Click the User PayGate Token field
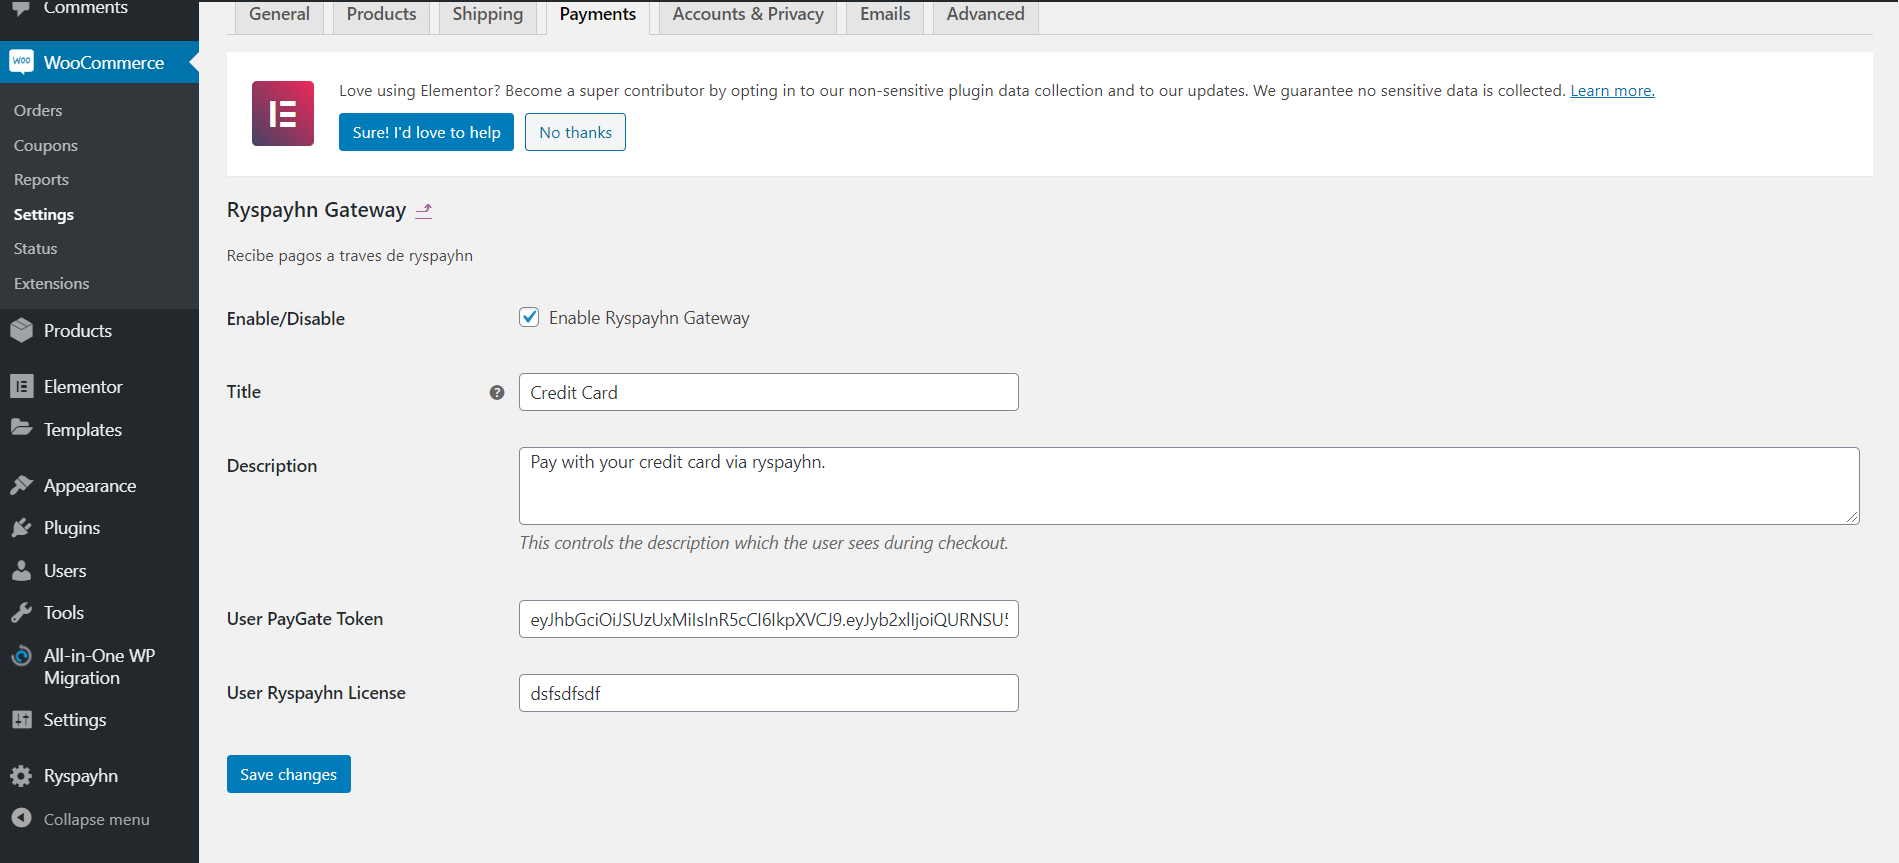The width and height of the screenshot is (1899, 863). (768, 619)
